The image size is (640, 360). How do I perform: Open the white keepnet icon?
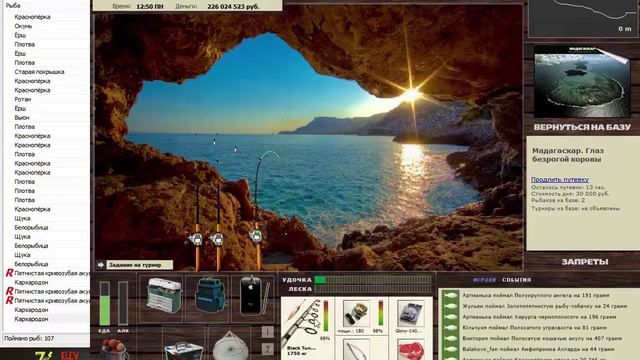click(x=230, y=346)
